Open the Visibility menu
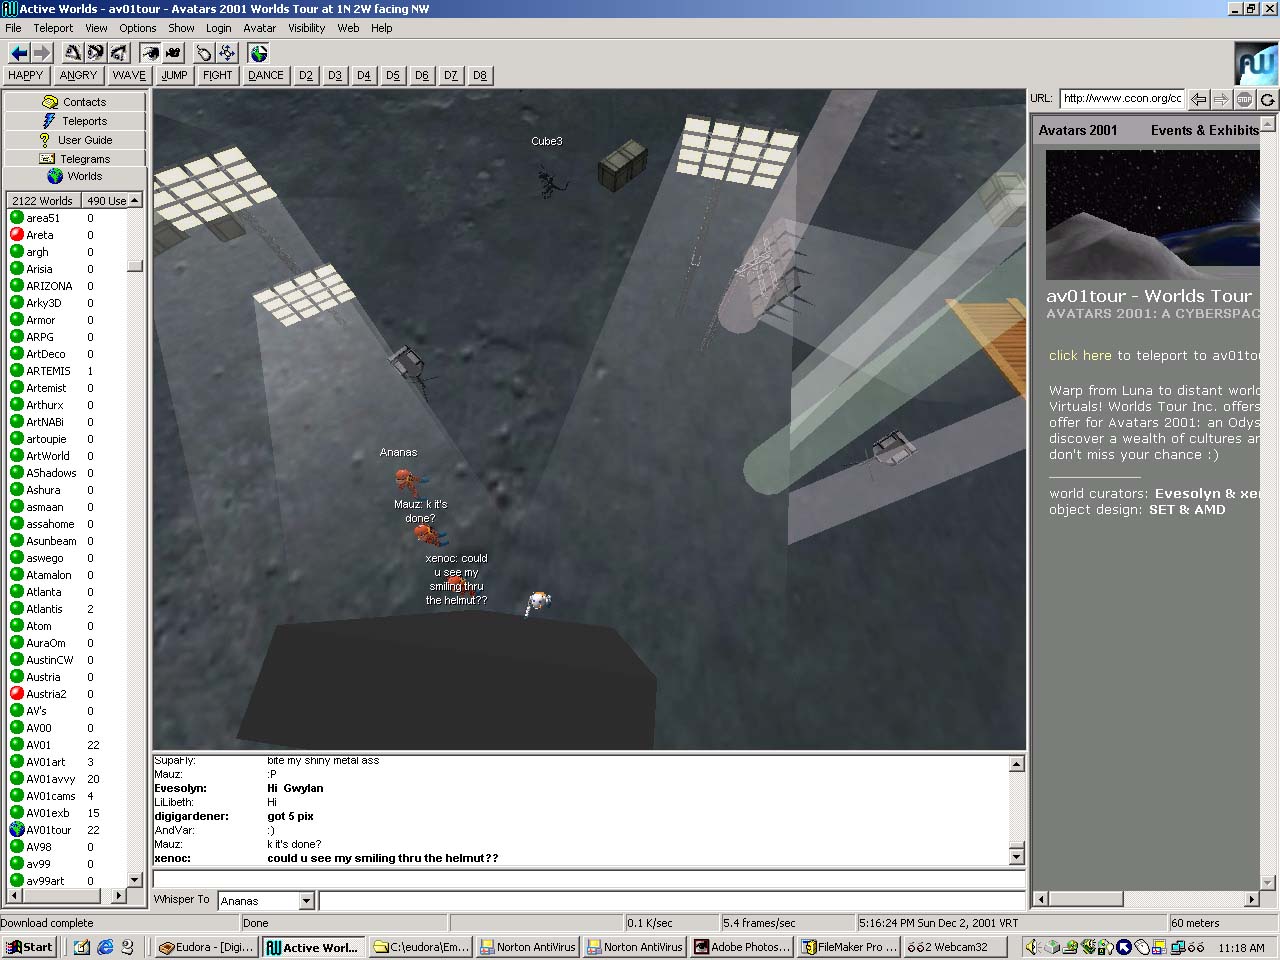1280x960 pixels. [306, 28]
